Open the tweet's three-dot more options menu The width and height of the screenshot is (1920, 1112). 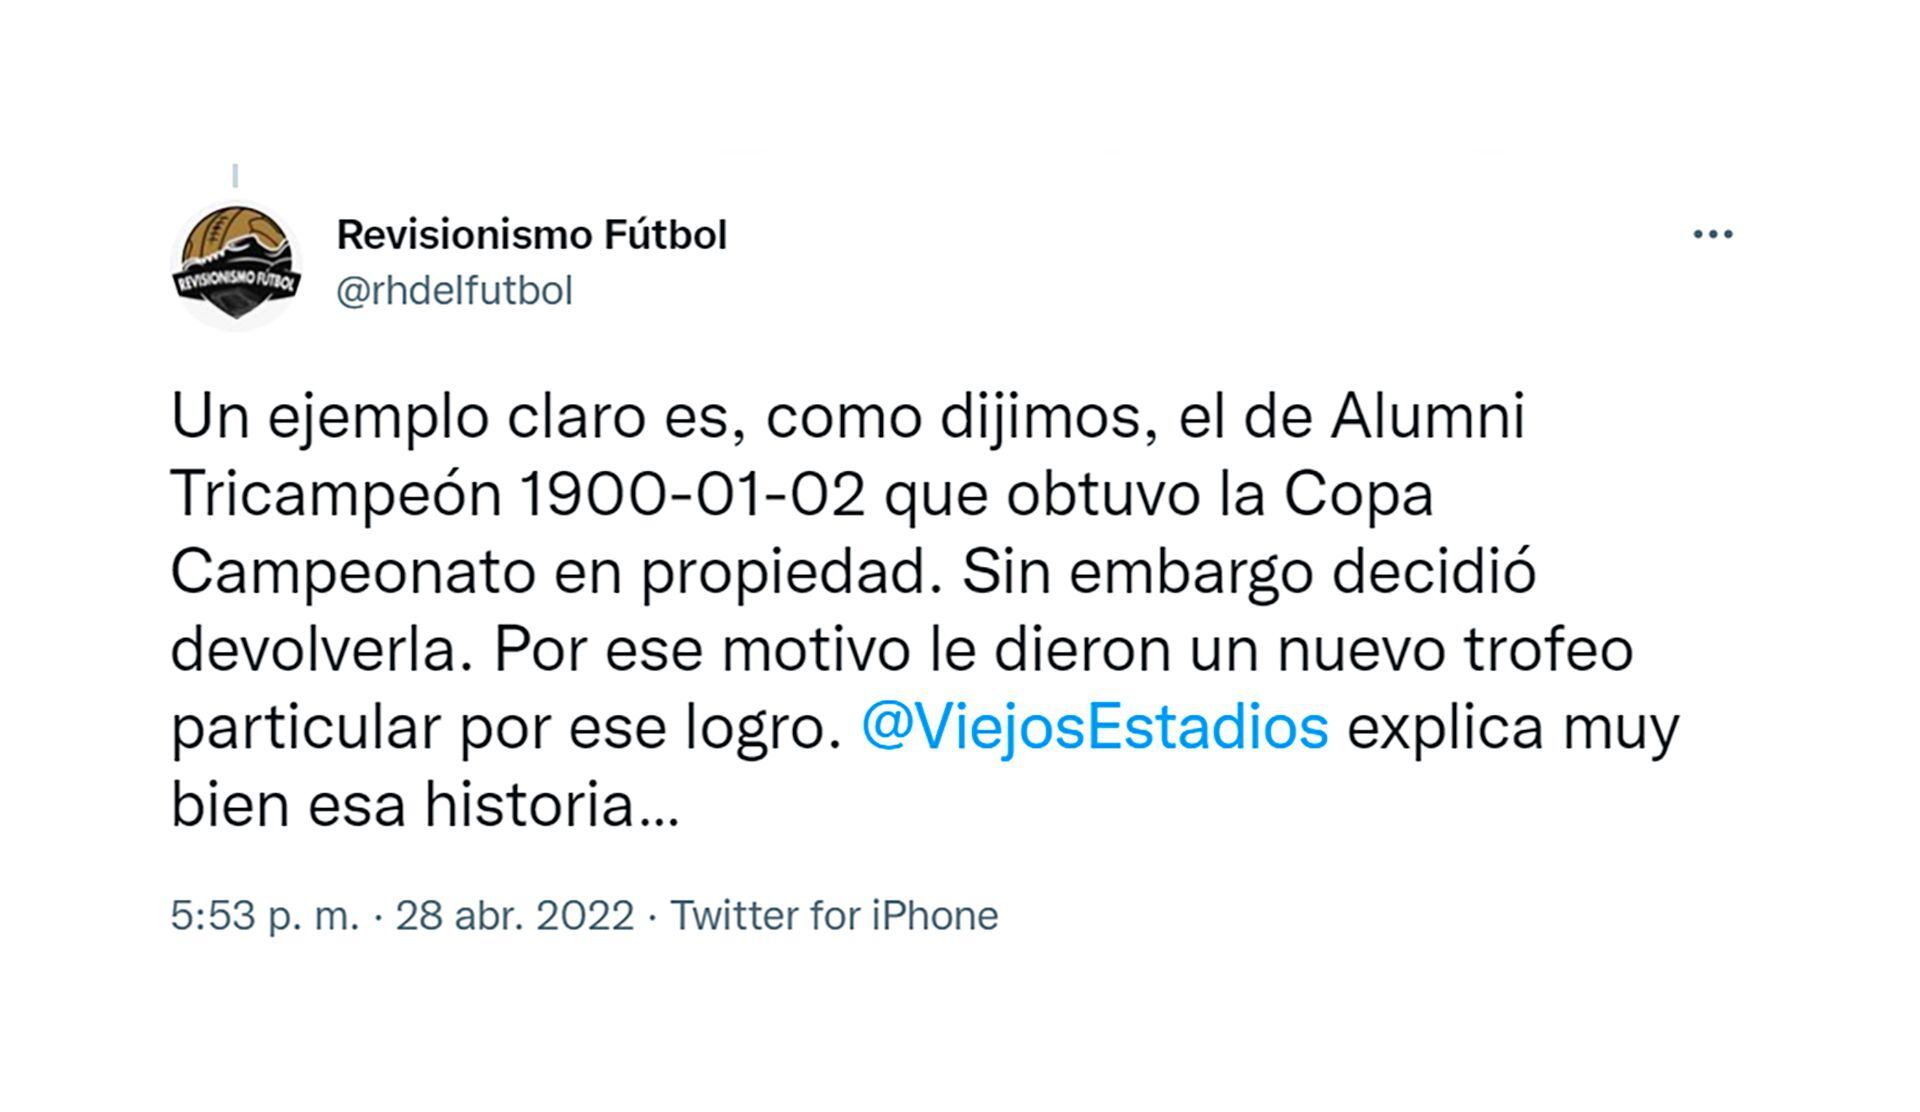click(x=1712, y=235)
